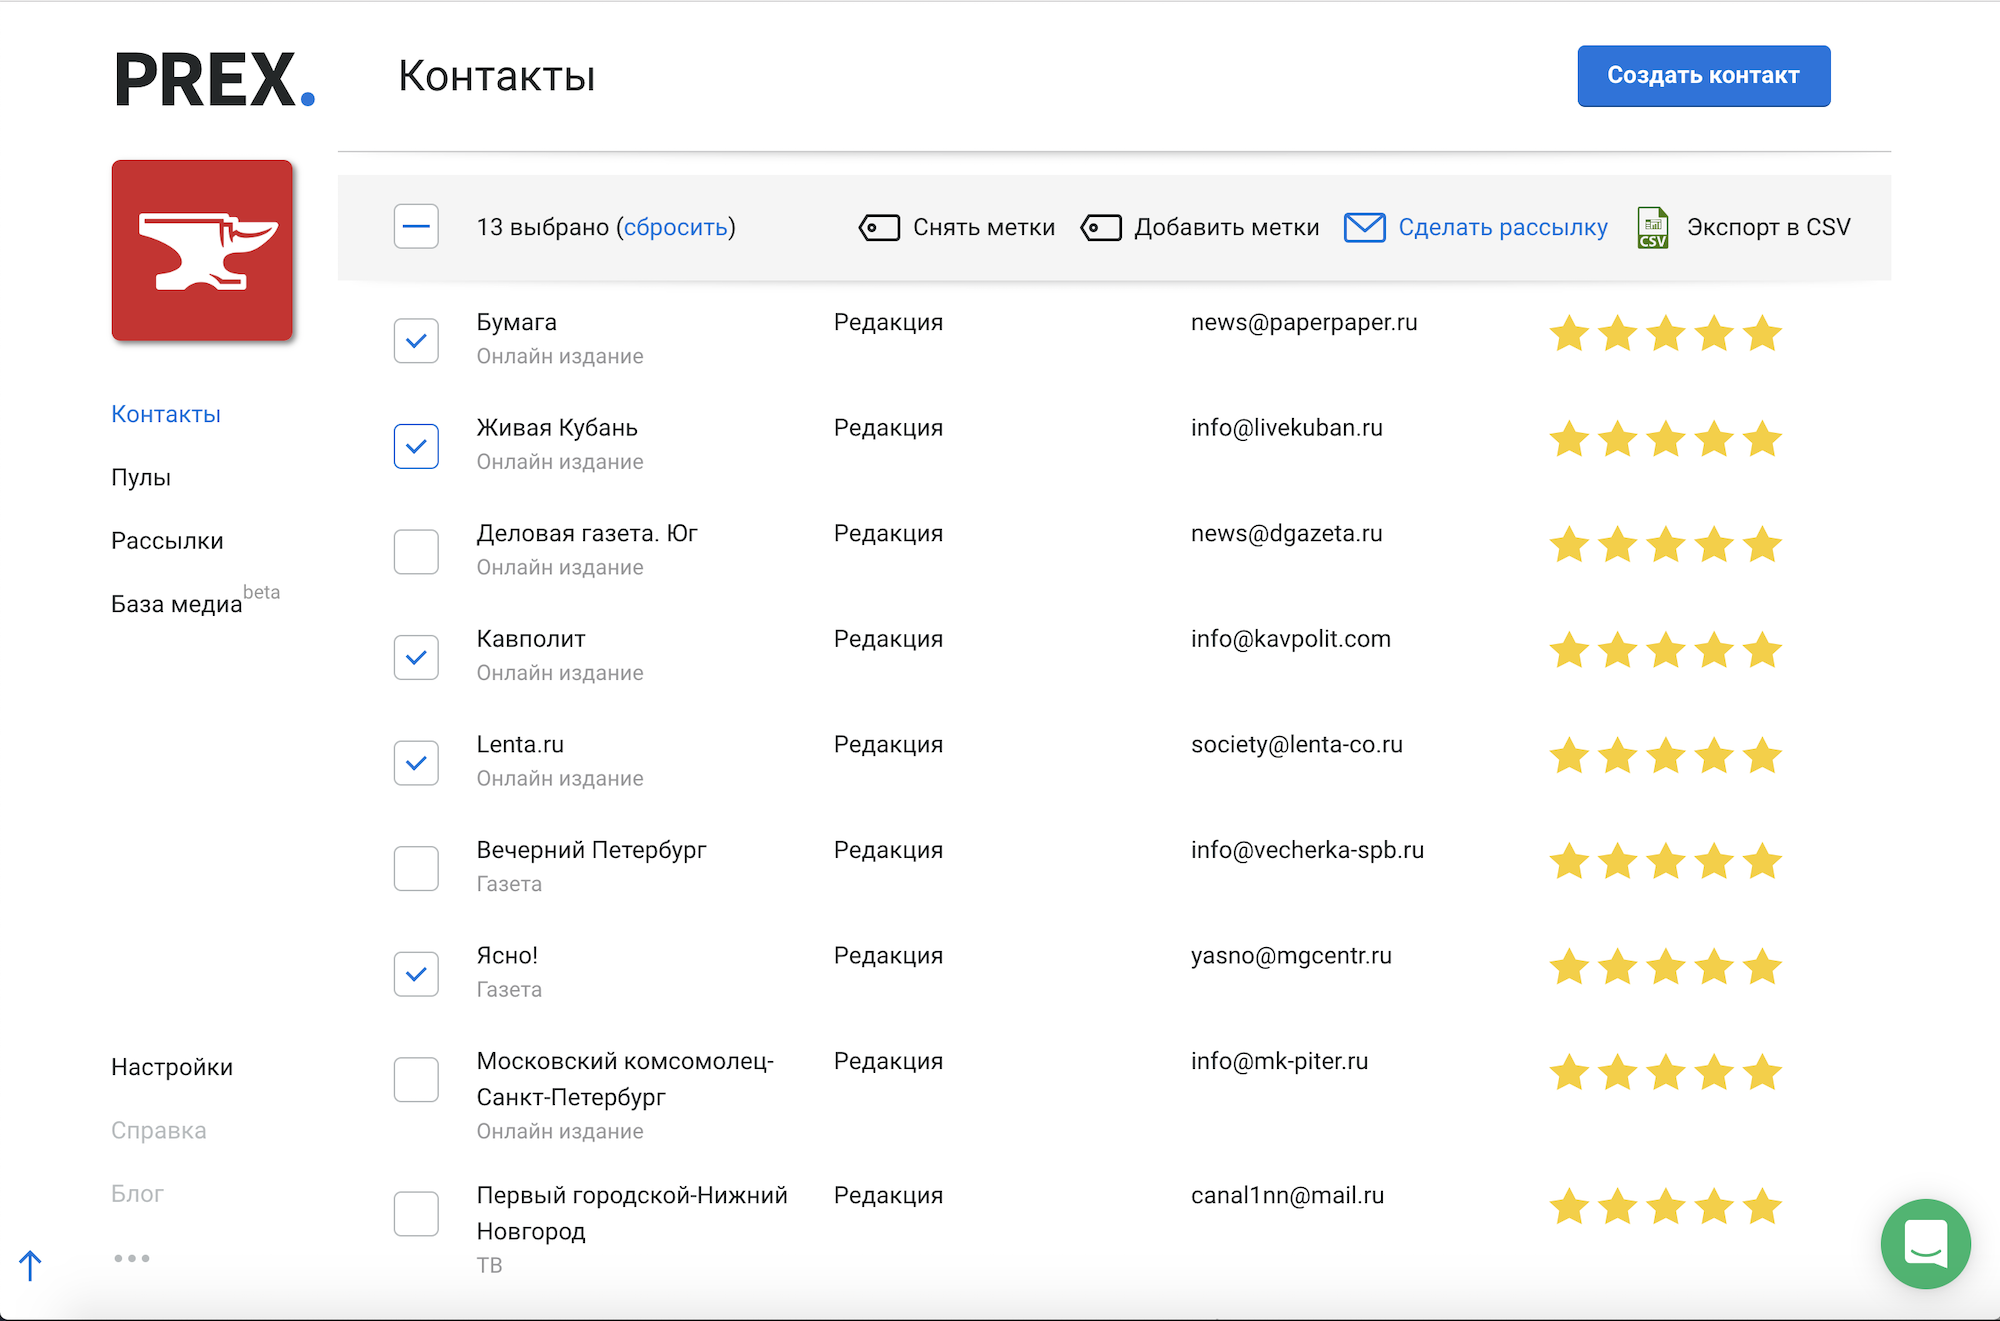The image size is (2000, 1321).
Task: Click the сбросить link to reset selection
Action: click(676, 228)
